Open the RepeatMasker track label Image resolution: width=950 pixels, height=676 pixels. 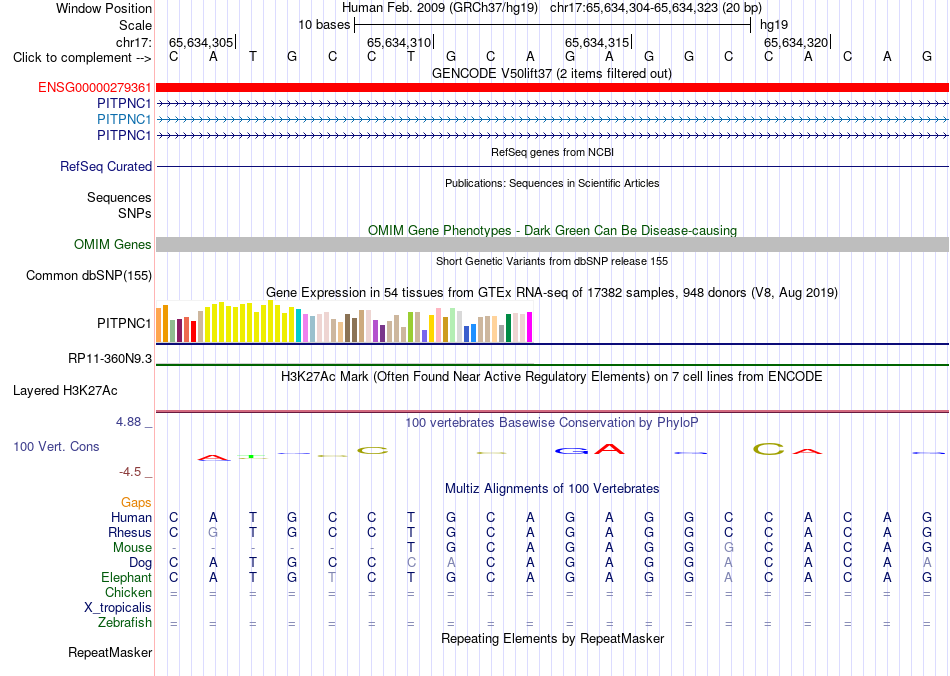(110, 653)
